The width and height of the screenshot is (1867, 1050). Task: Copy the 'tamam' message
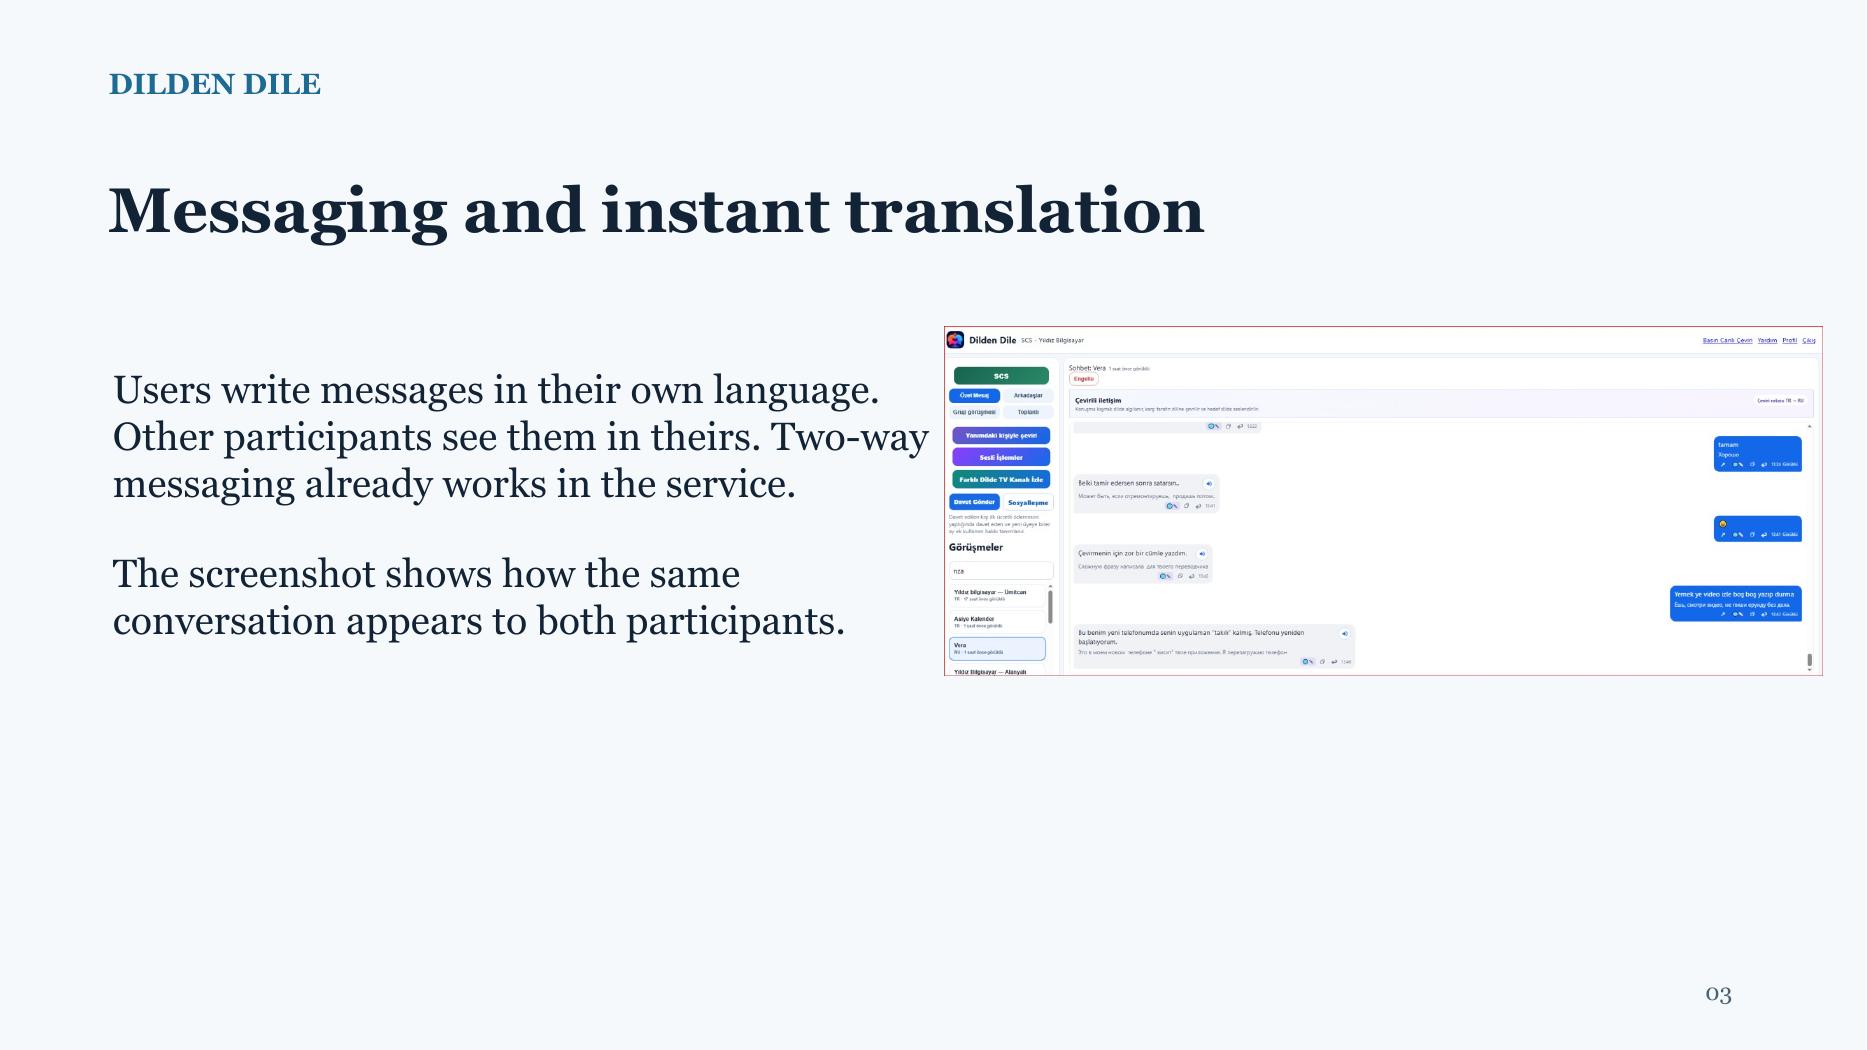[1752, 464]
